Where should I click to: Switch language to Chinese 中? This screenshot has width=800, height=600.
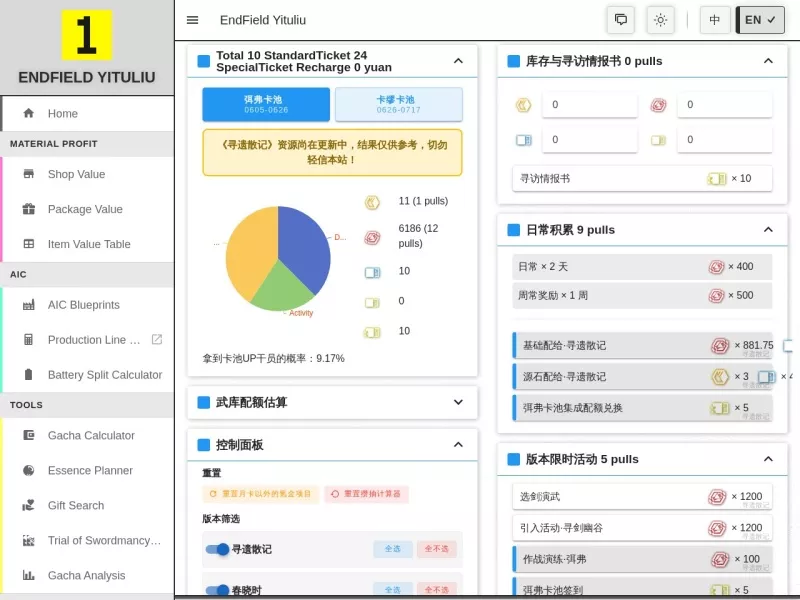click(x=714, y=20)
